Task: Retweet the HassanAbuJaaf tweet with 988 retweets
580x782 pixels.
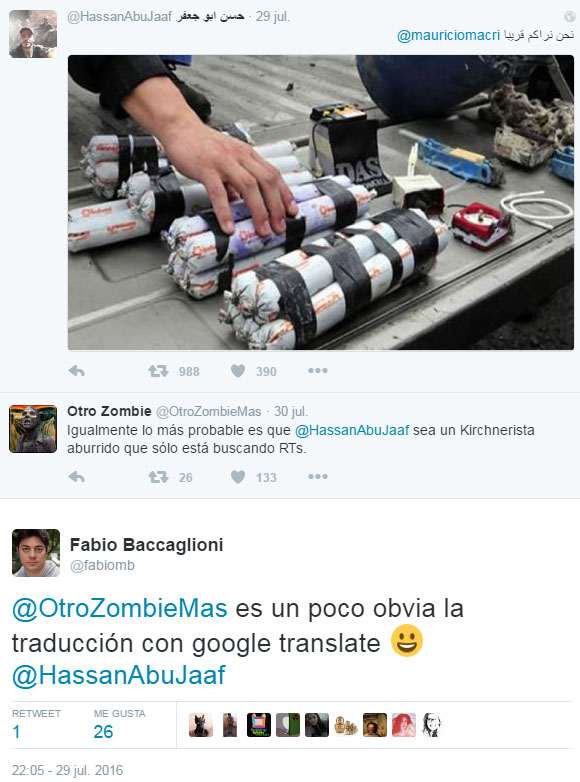Action: [158, 371]
